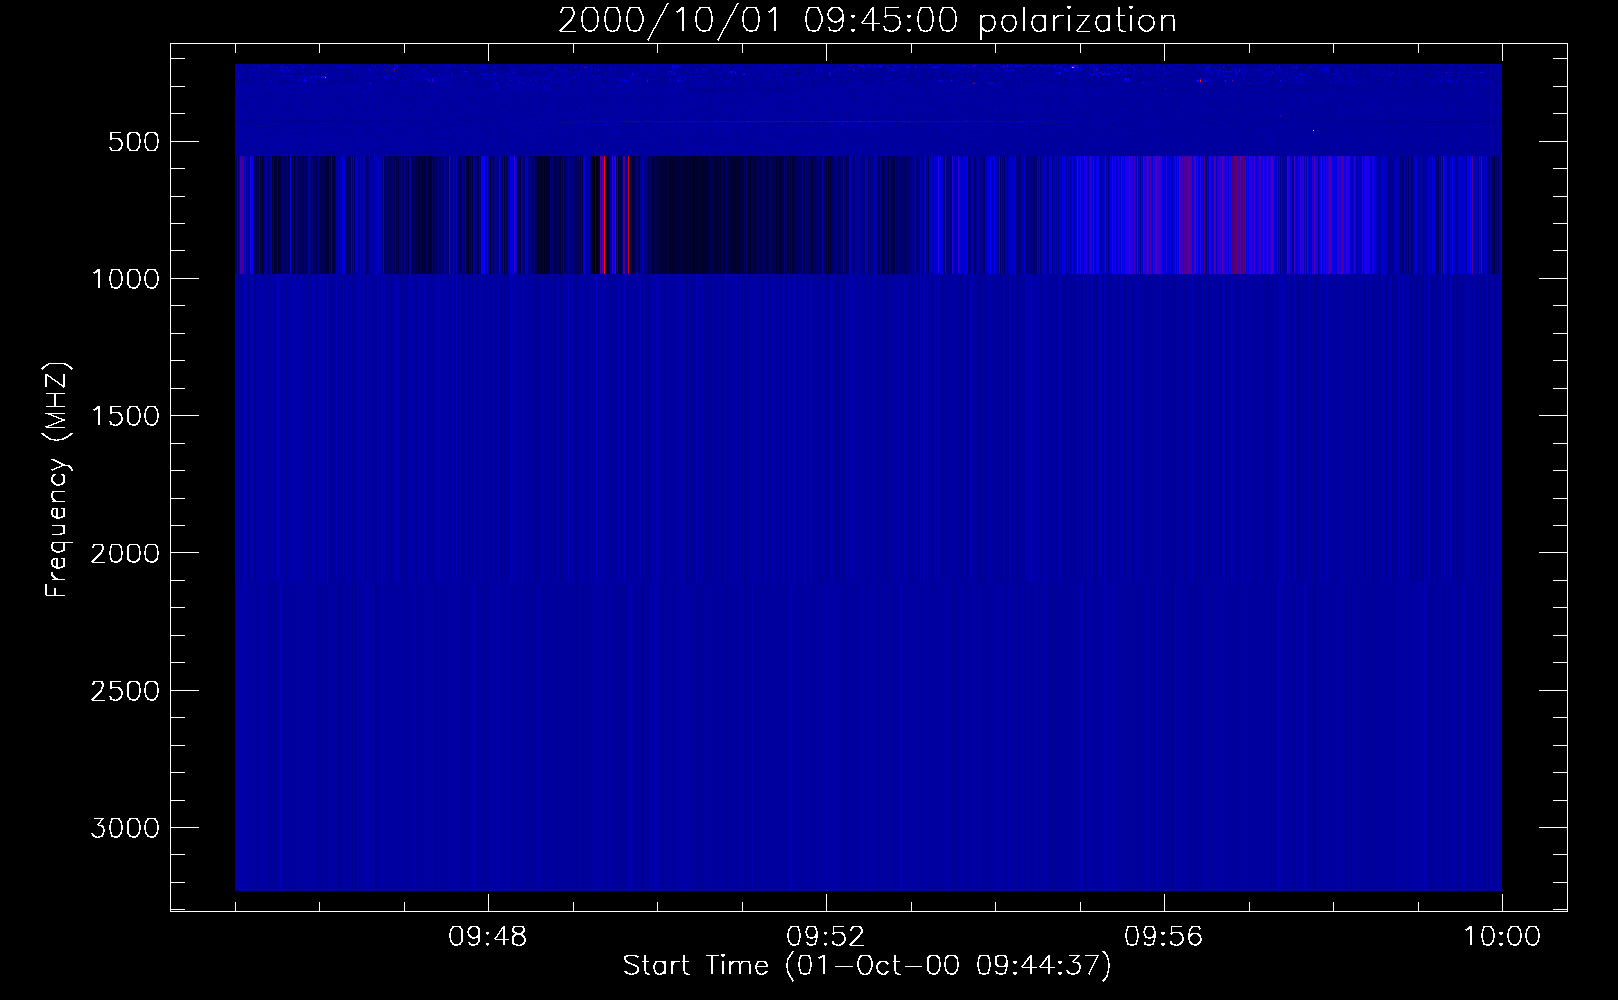Click the plot title '2000/10/01 09:45:00 polarization'
This screenshot has width=1618, height=1000.
(867, 21)
